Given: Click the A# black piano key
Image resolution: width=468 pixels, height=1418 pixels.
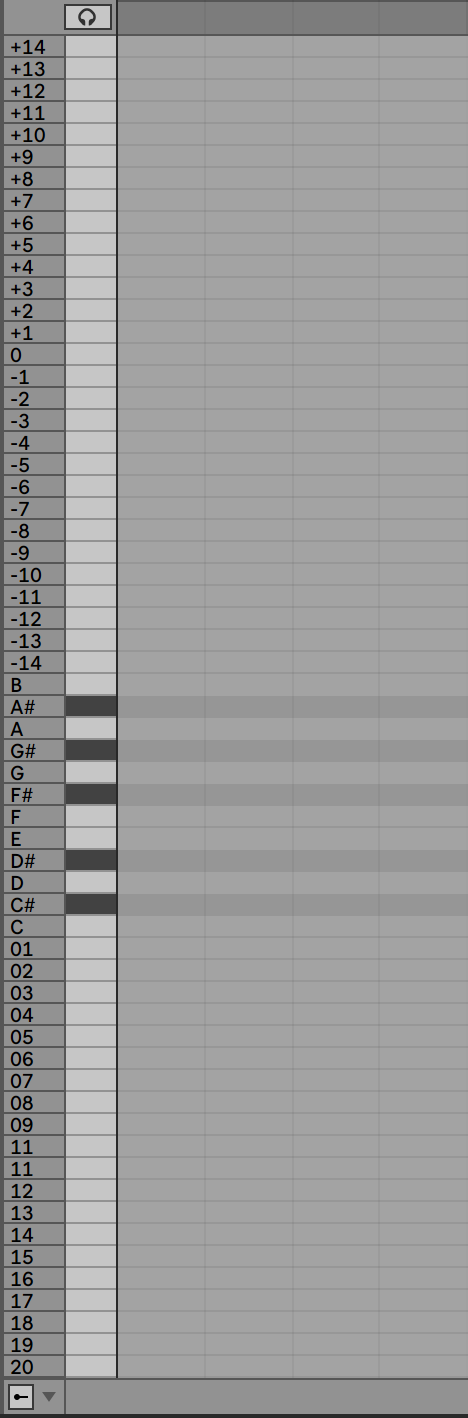Looking at the screenshot, I should point(91,706).
